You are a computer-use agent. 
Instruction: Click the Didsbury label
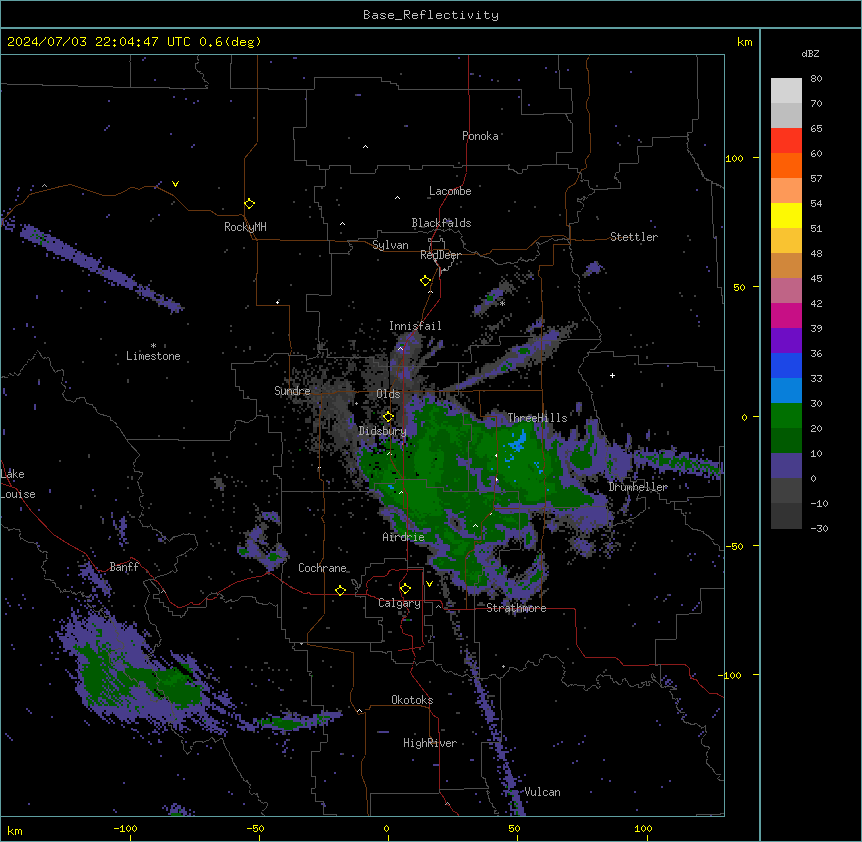pyautogui.click(x=383, y=431)
